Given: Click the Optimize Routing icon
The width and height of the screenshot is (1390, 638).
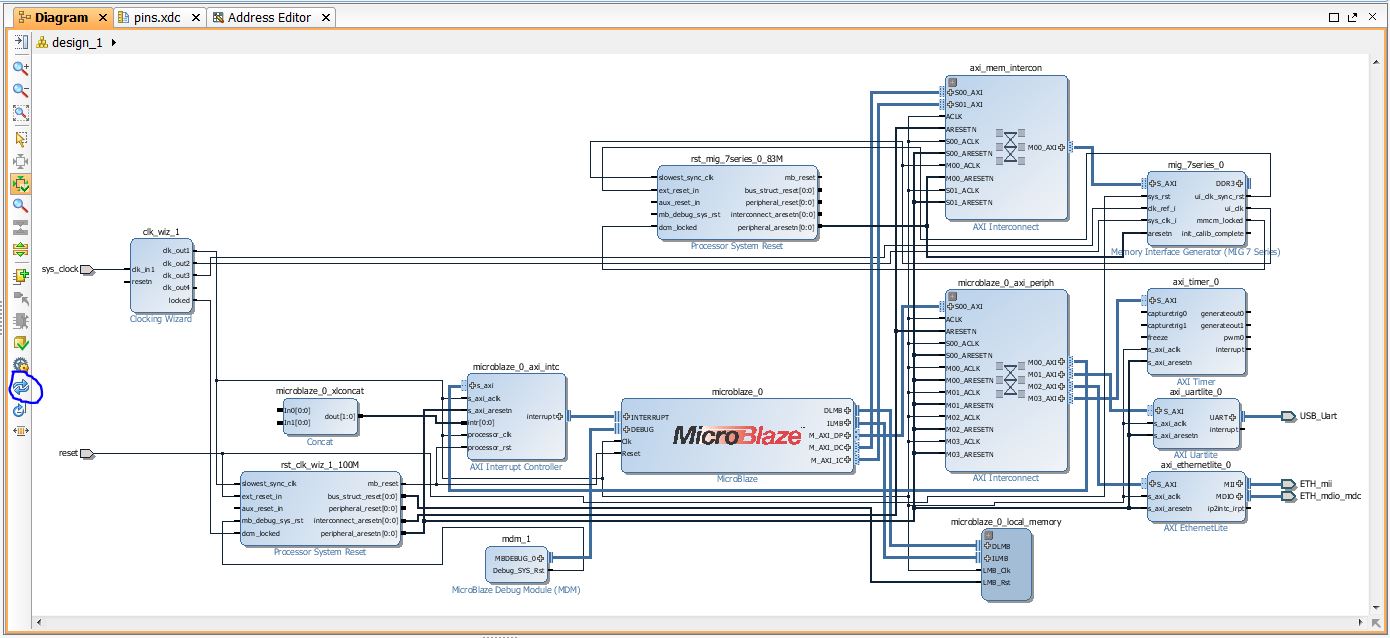Looking at the screenshot, I should tap(20, 409).
